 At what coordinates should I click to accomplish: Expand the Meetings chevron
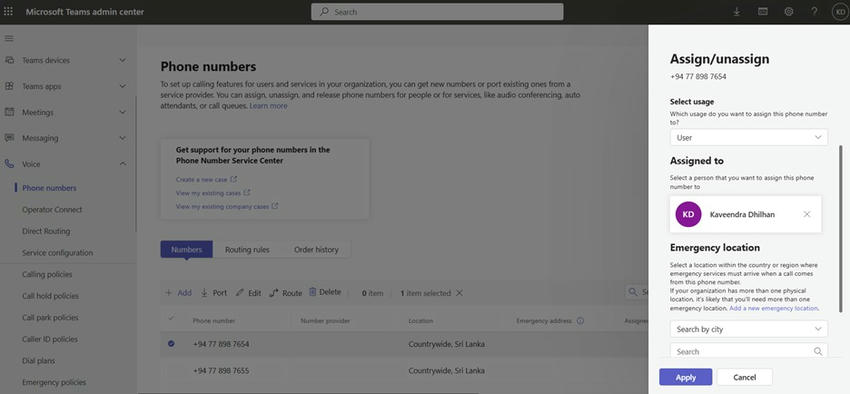[x=123, y=112]
